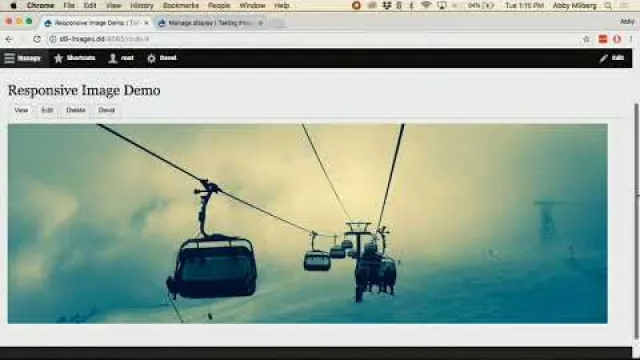Select the View tab of the node
This screenshot has height=360, width=640.
tap(21, 110)
